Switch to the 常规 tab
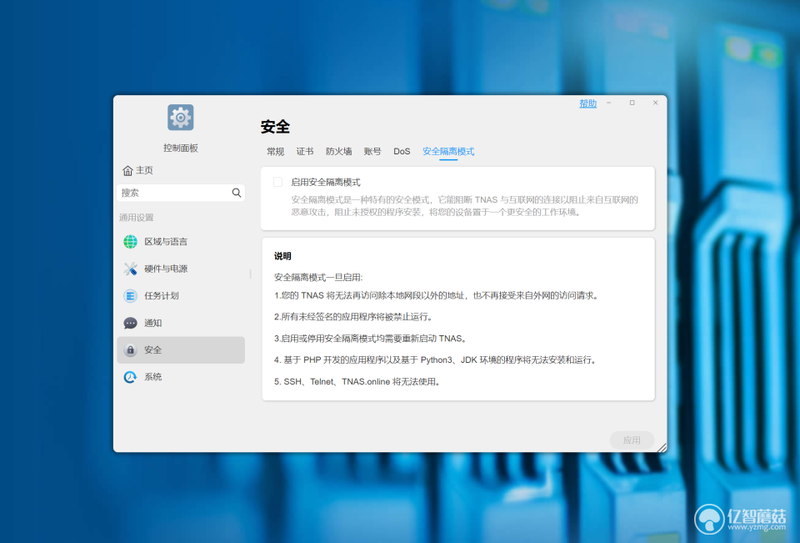This screenshot has width=800, height=543. coord(276,151)
